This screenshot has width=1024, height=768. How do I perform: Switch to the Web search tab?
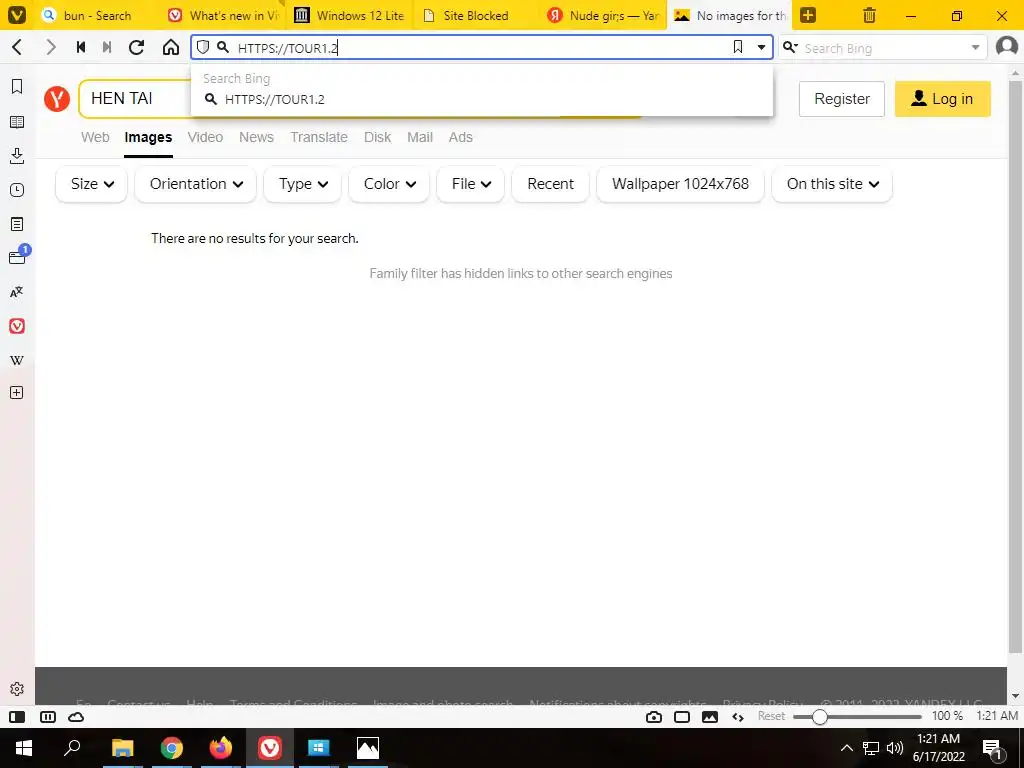(x=95, y=137)
